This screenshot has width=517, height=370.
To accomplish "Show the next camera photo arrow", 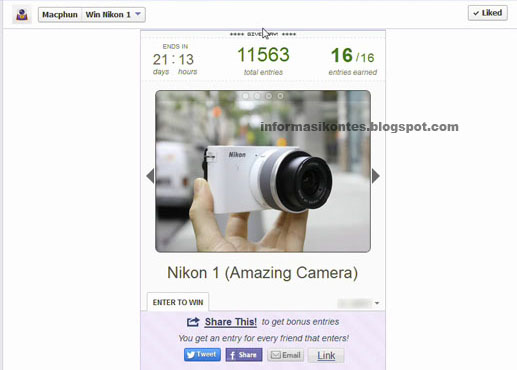I will tap(376, 176).
